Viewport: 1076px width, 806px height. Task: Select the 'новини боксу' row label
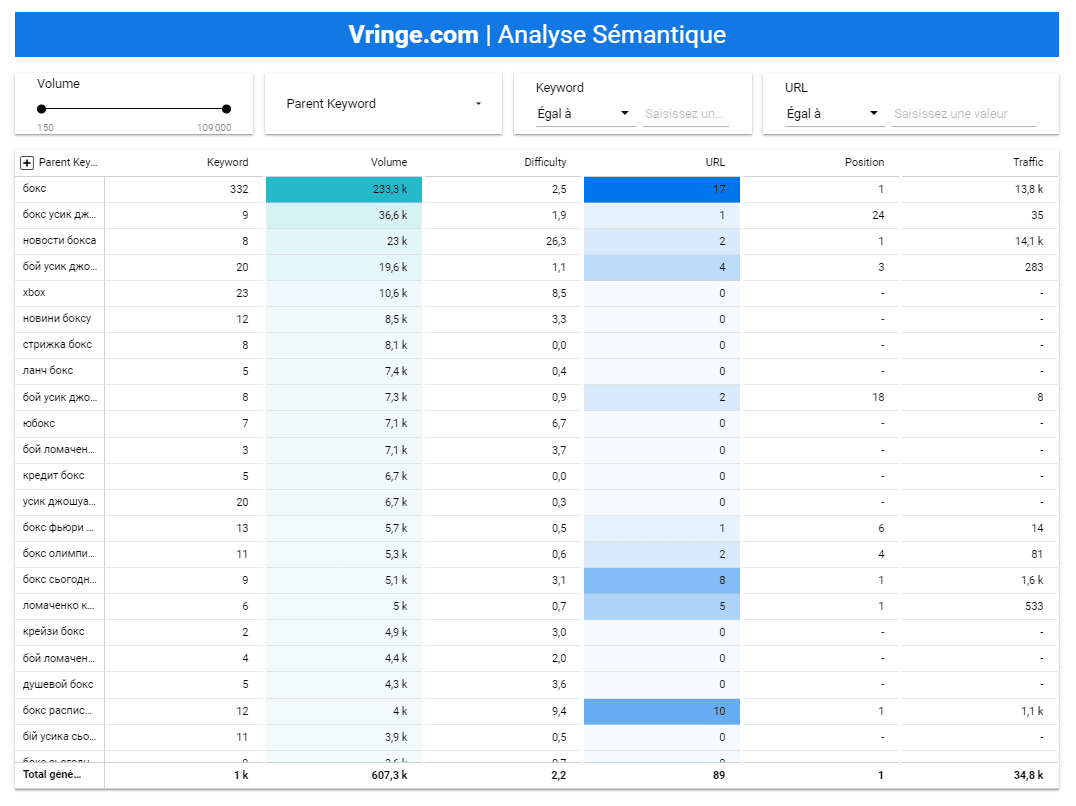pyautogui.click(x=56, y=319)
